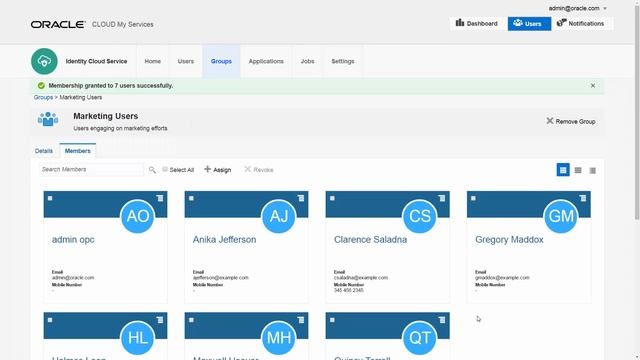
Task: Click the AO avatar circle
Action: tap(138, 216)
